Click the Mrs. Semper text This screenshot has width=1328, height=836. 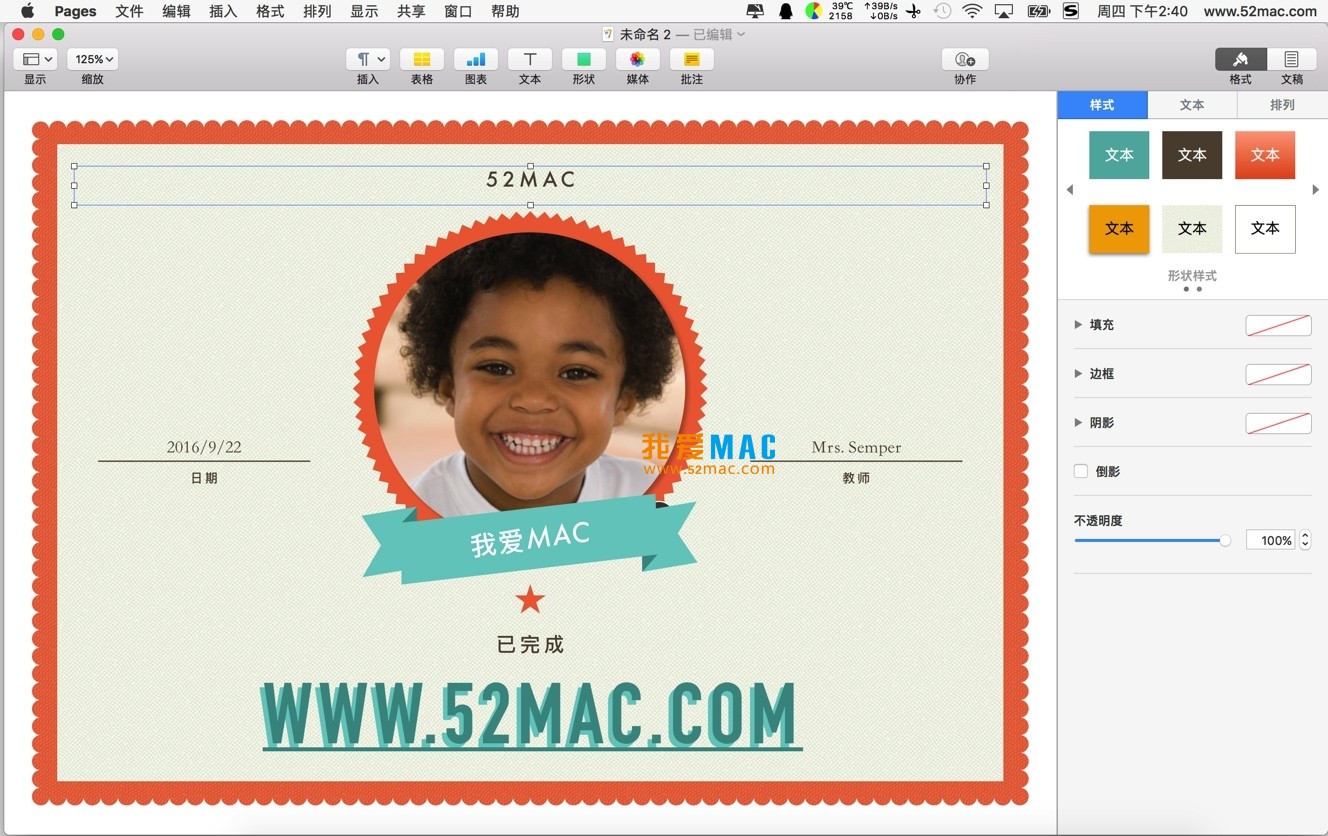[x=856, y=447]
